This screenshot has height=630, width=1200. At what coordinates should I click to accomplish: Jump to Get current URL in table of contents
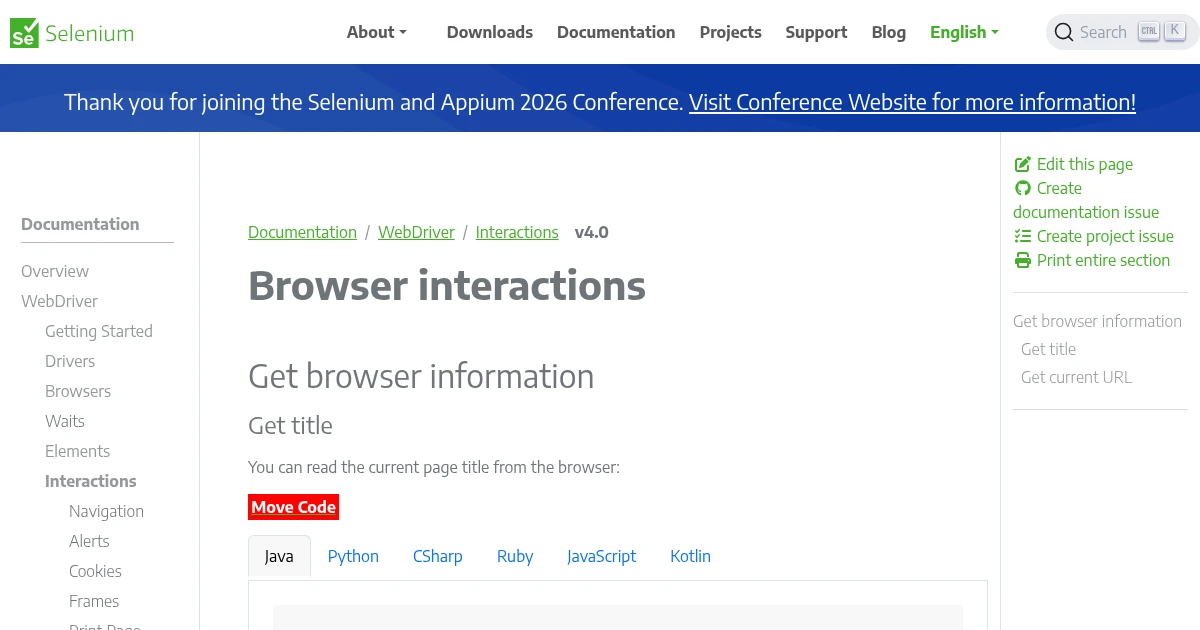pos(1076,377)
